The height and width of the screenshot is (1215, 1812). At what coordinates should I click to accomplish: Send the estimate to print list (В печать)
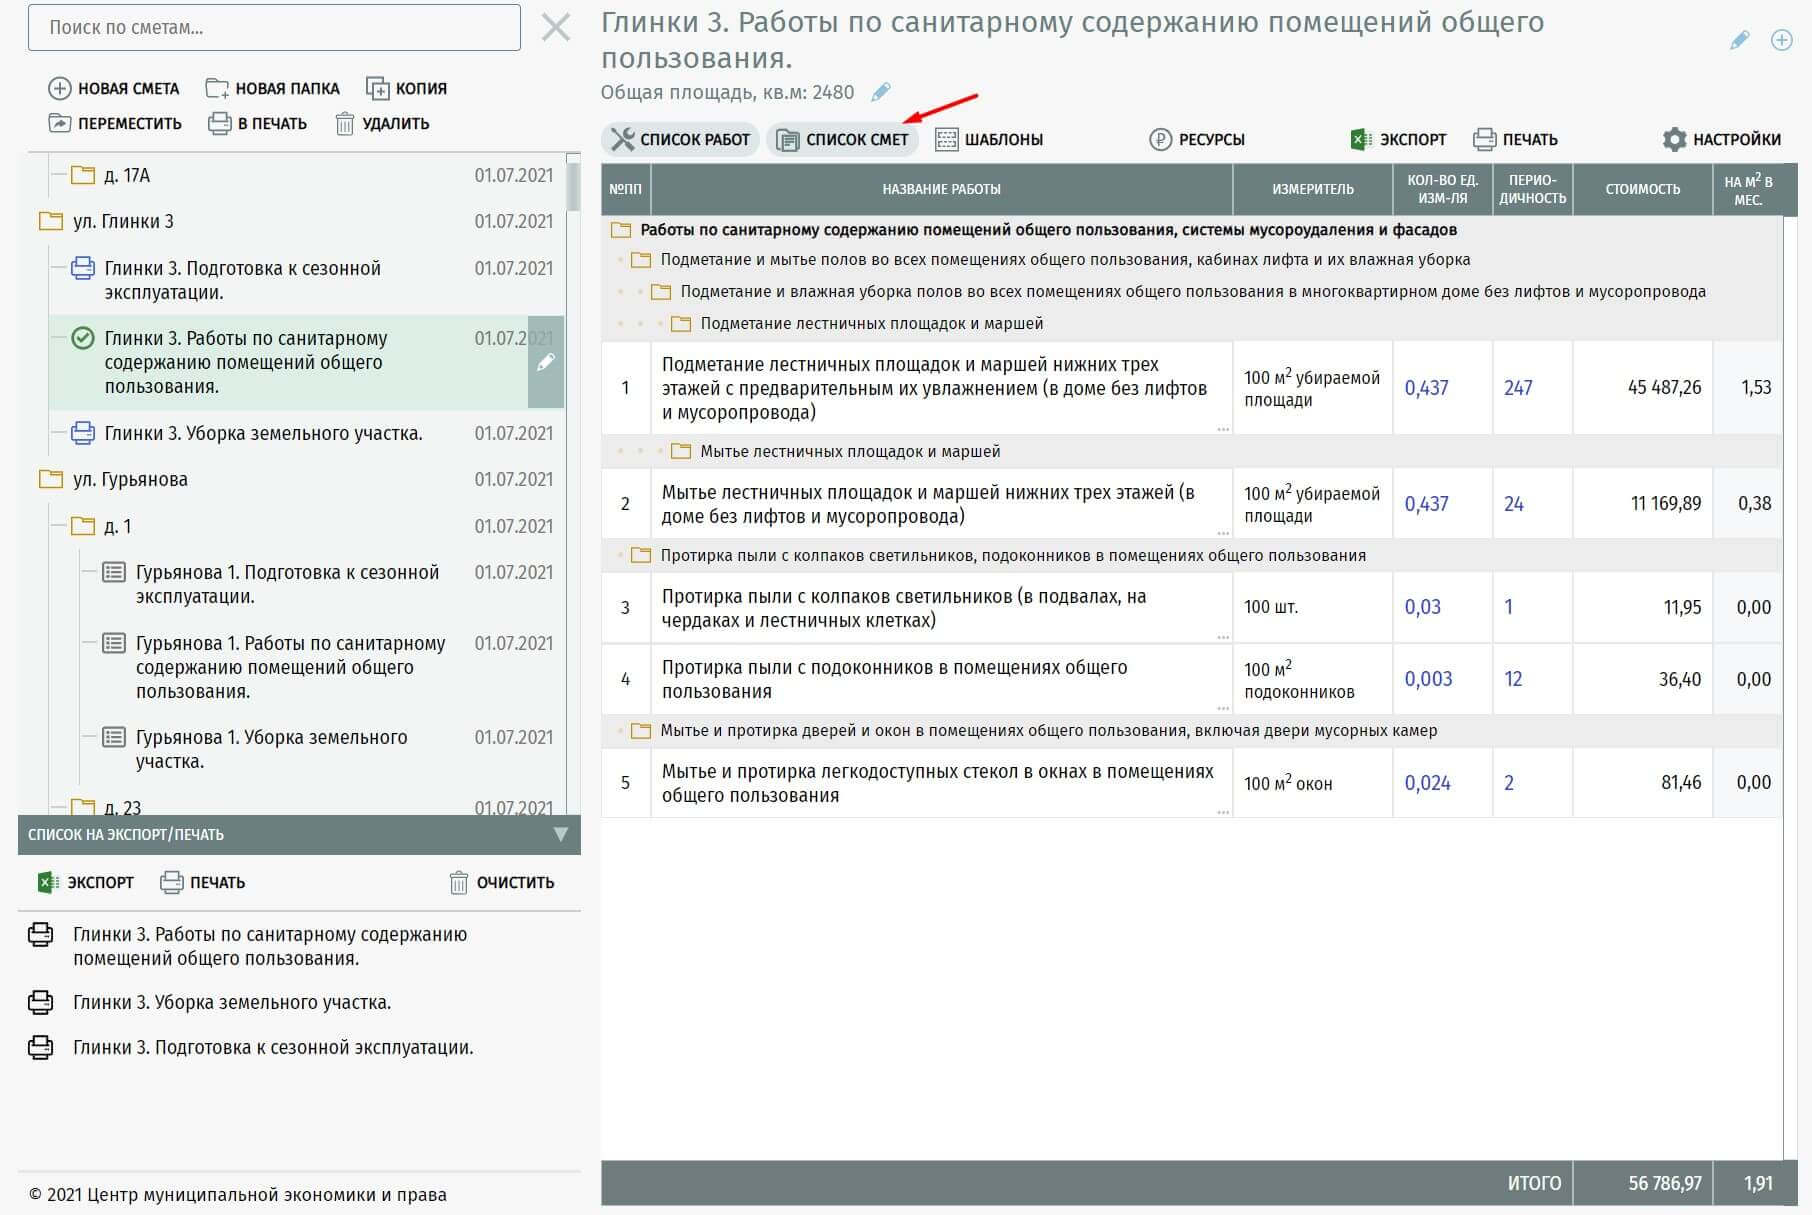pos(257,123)
